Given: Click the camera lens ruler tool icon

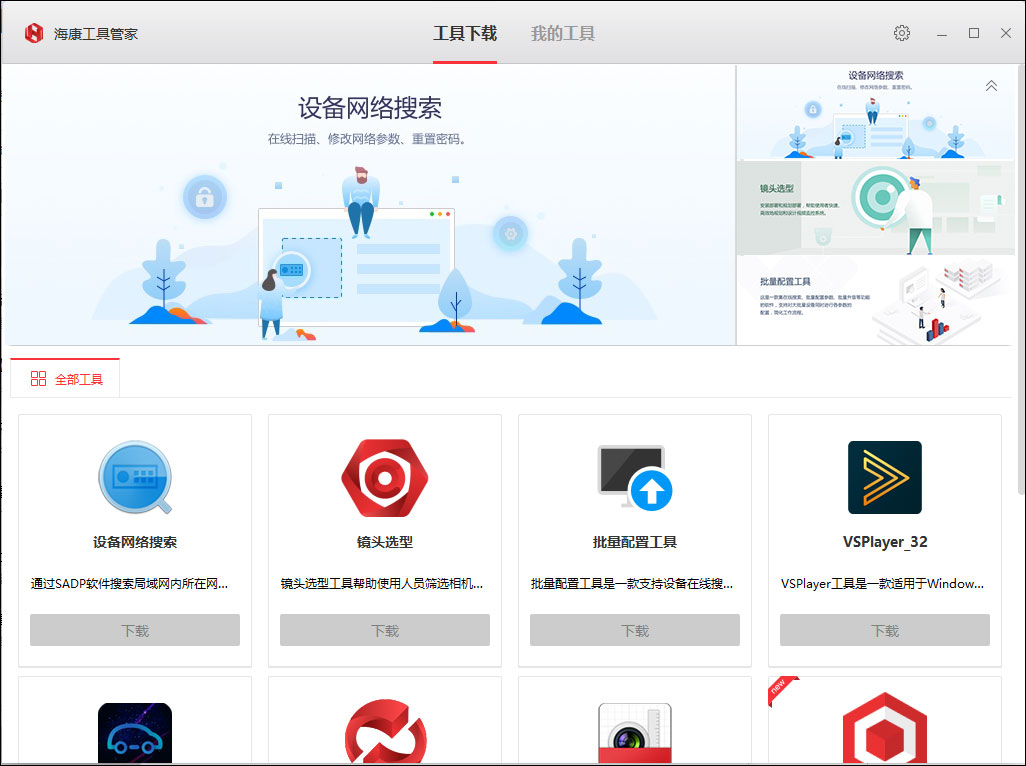Looking at the screenshot, I should click(x=635, y=733).
